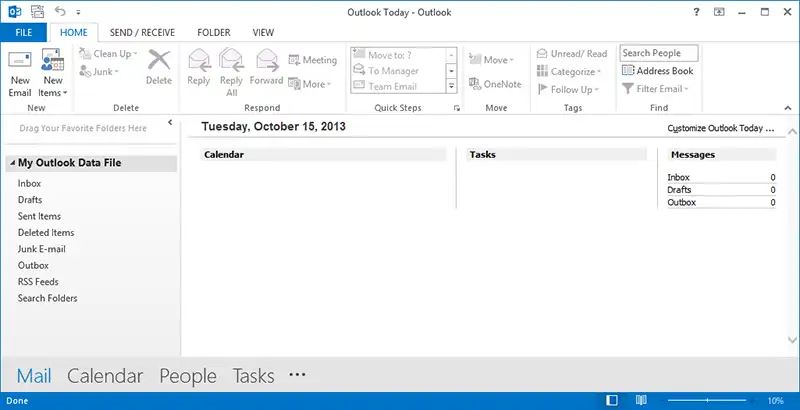Open more navigation options ellipsis
800x410 pixels.
point(297,375)
